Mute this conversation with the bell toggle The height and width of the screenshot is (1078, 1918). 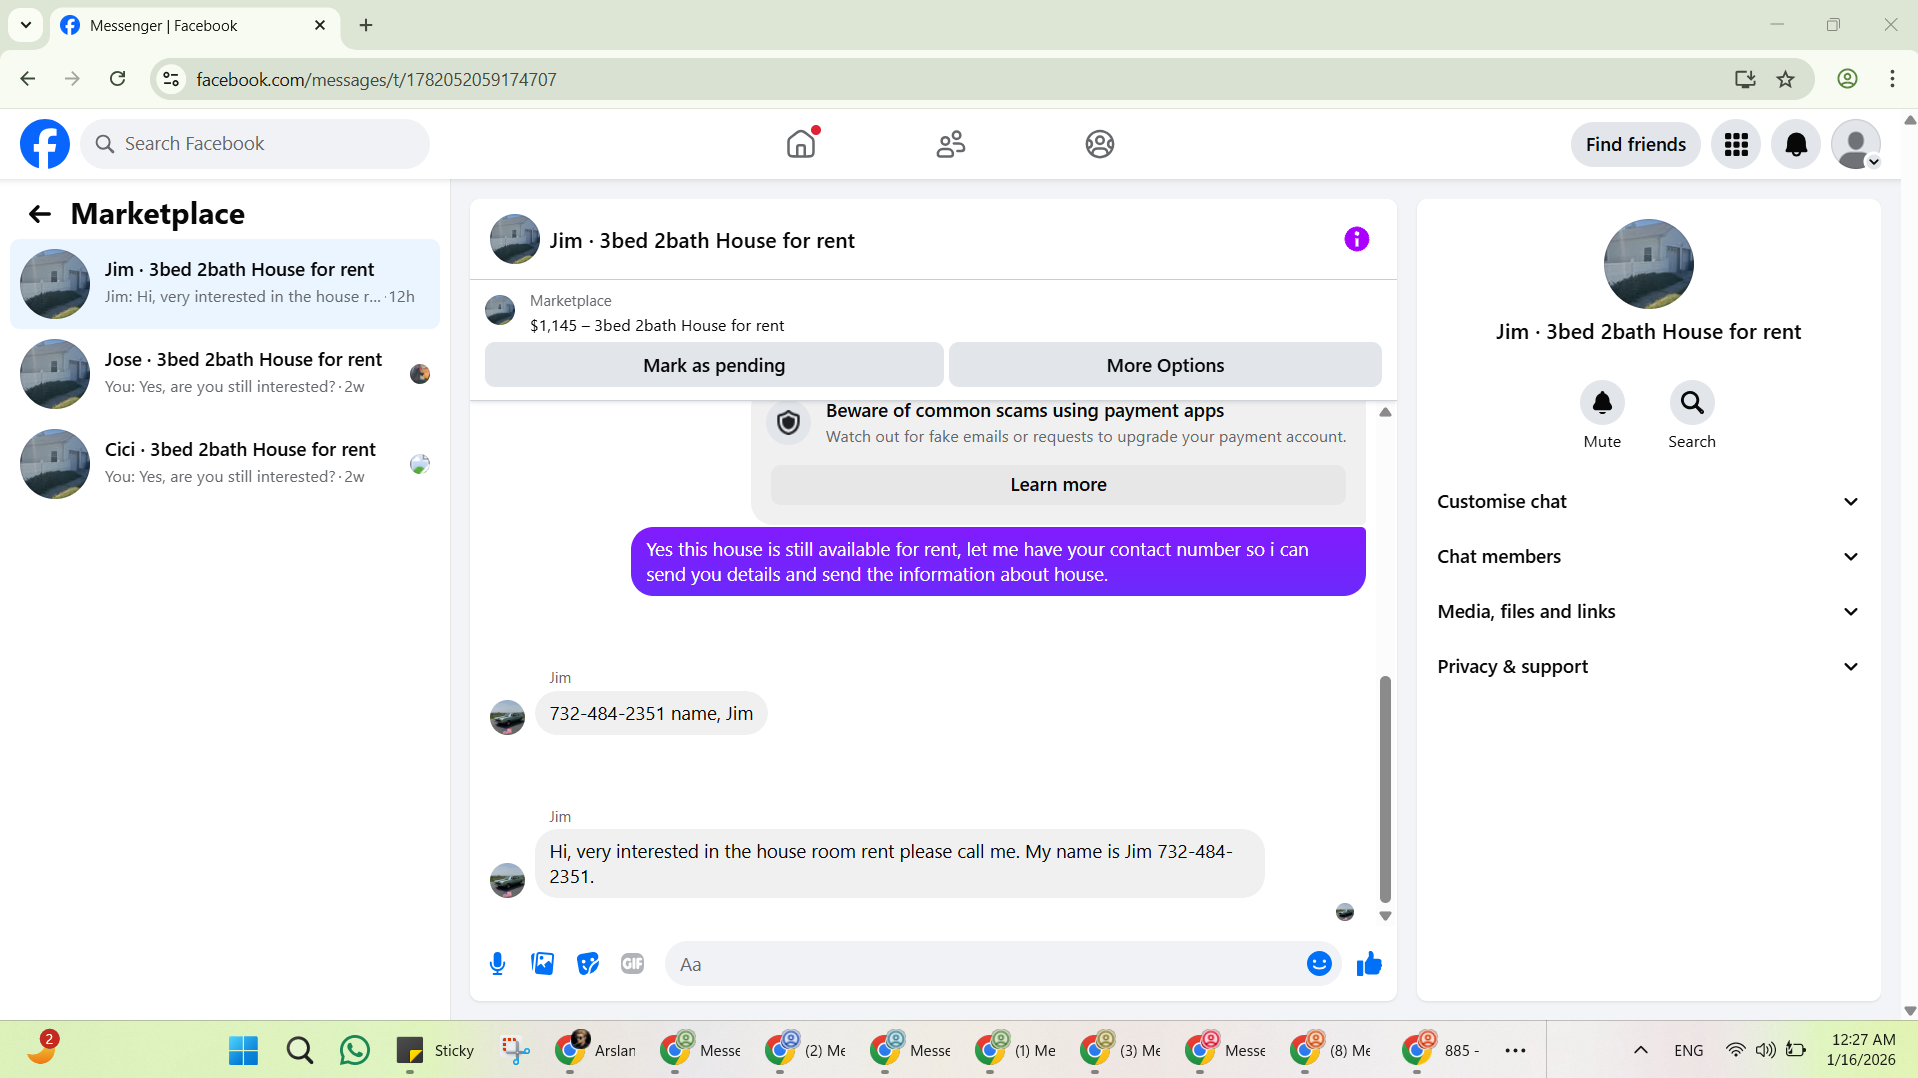tap(1602, 403)
